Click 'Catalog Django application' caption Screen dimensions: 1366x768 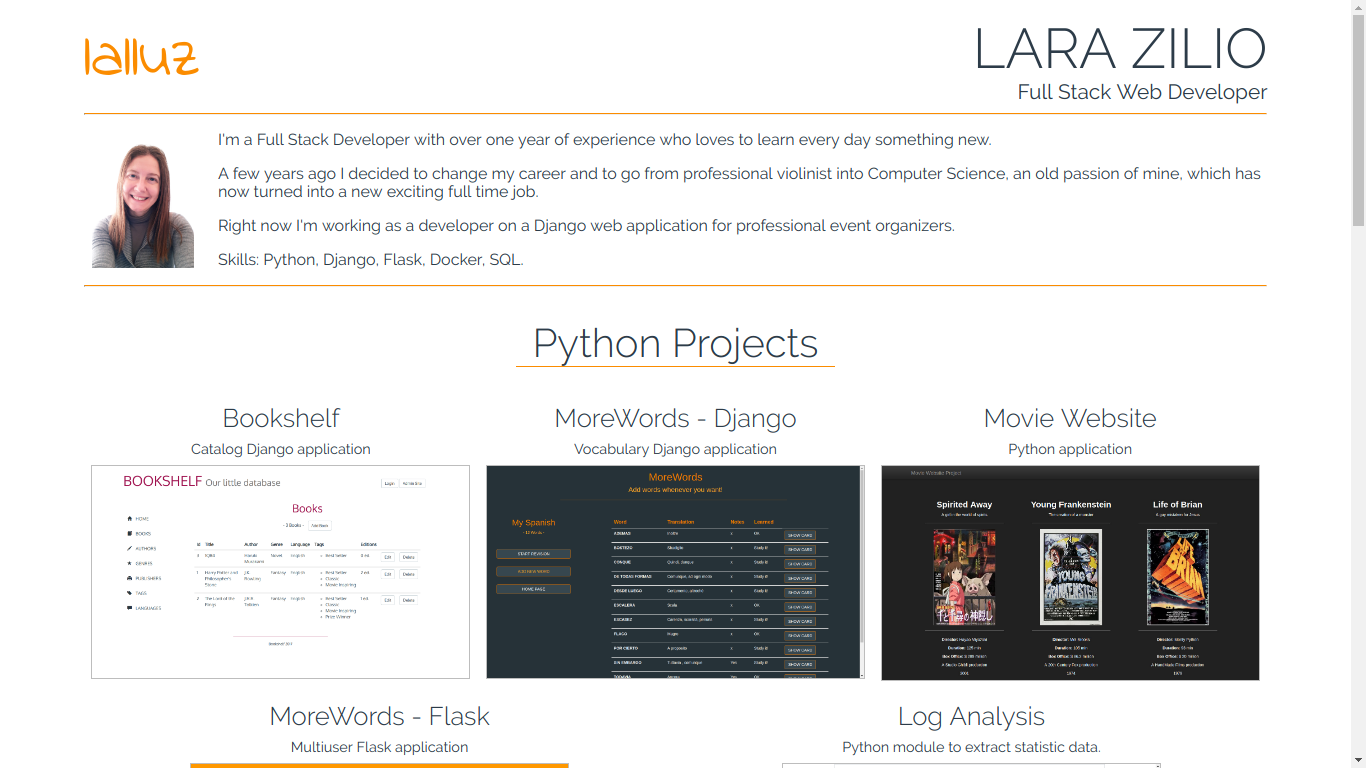[281, 449]
